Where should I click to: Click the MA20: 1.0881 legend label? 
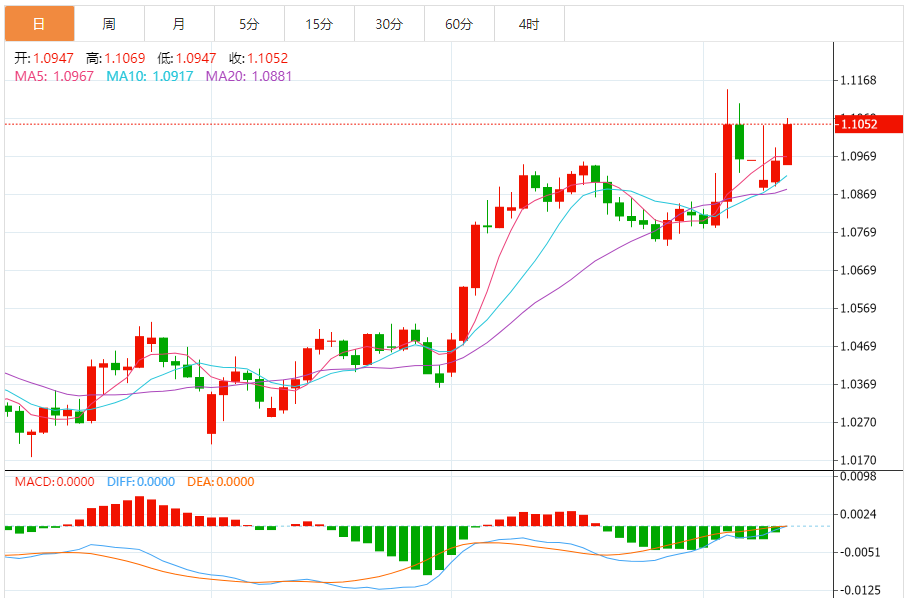tap(249, 77)
